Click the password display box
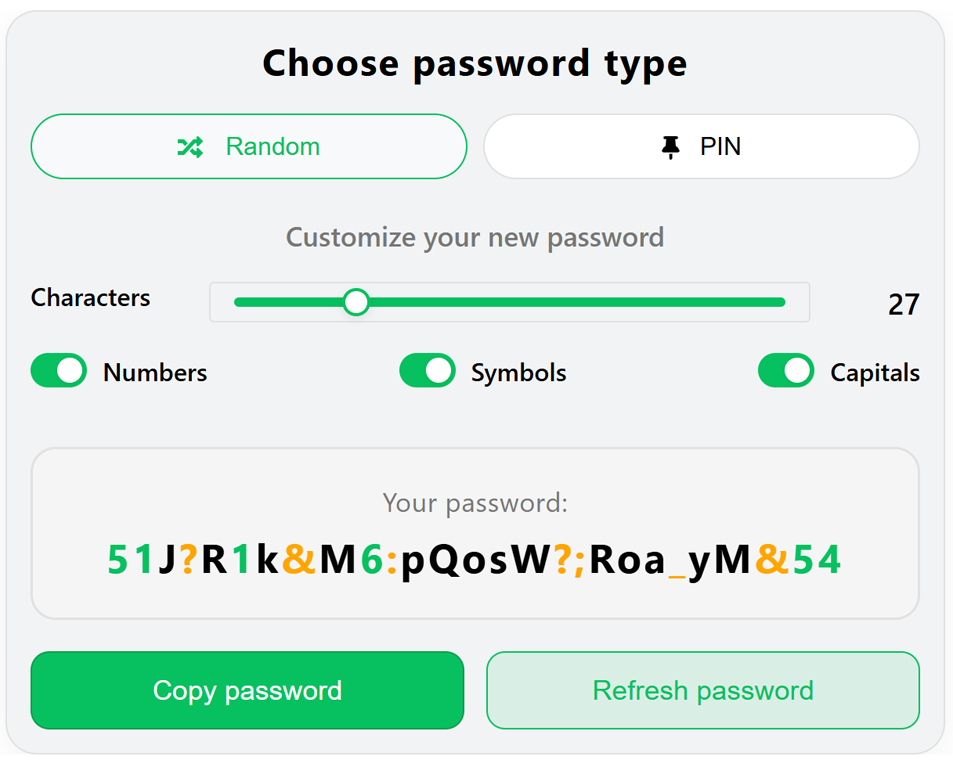 [475, 533]
